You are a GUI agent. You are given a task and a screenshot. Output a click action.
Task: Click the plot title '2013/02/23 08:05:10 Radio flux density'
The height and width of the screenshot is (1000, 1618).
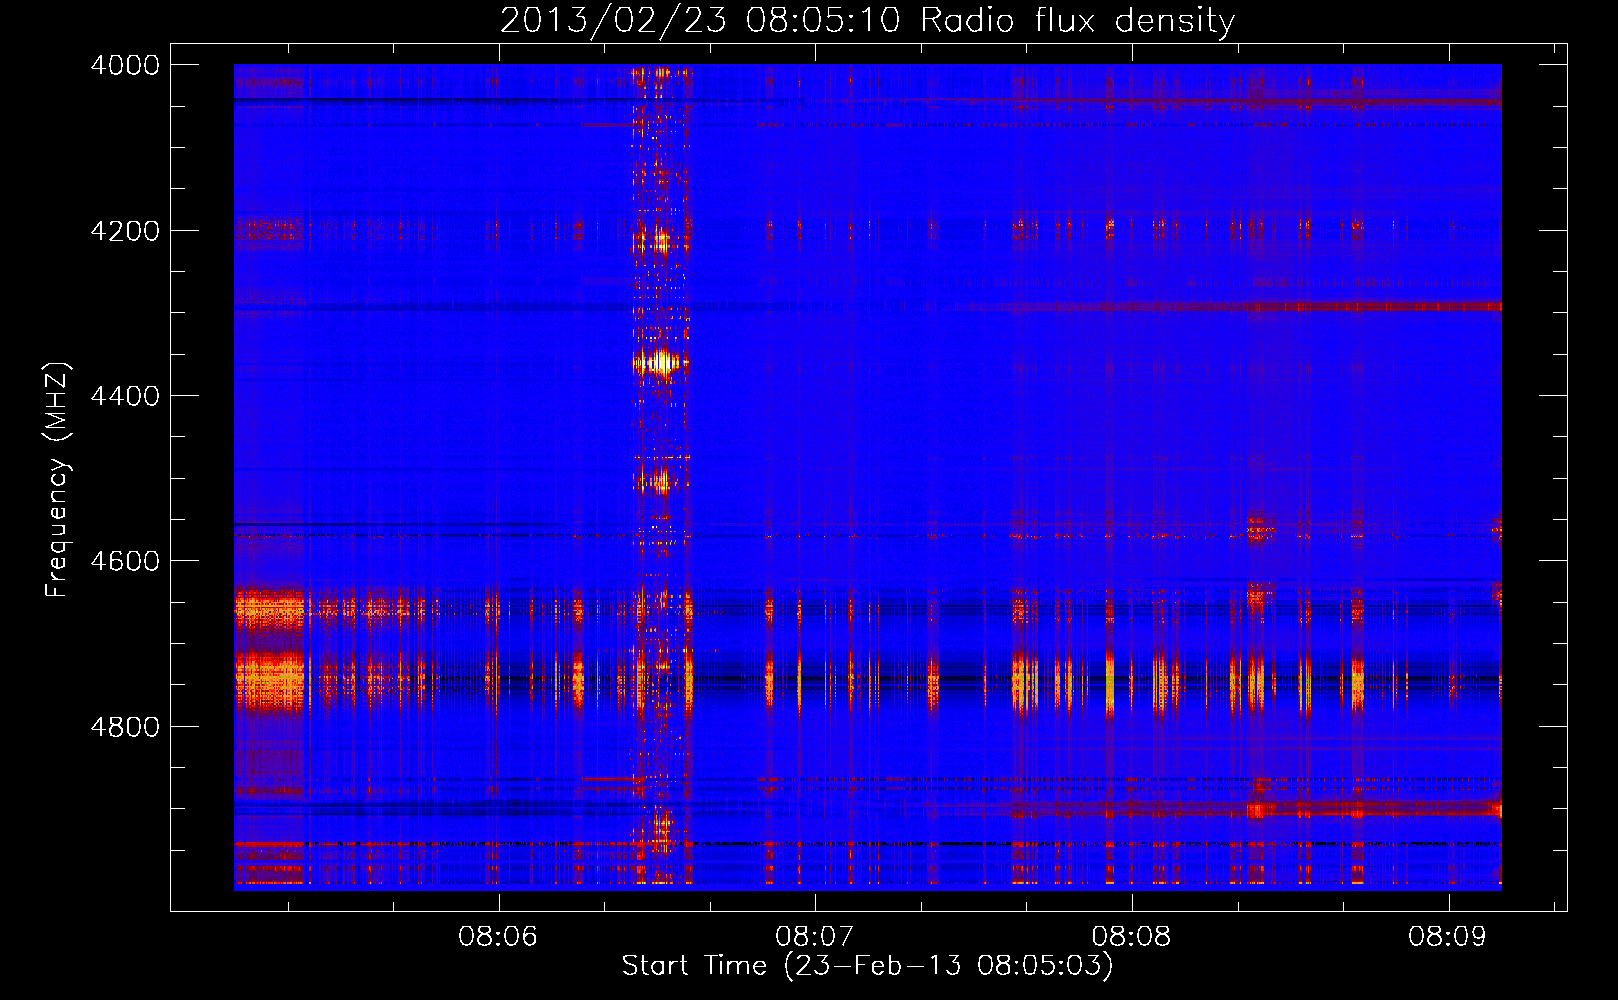867,21
